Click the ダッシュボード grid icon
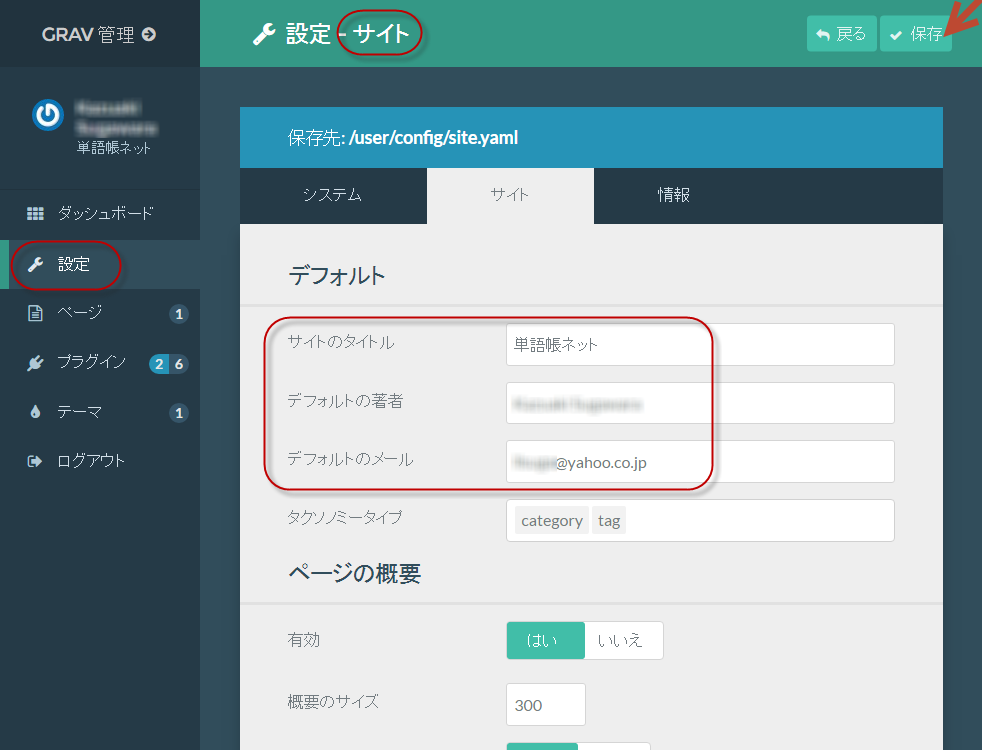This screenshot has width=982, height=750. pyautogui.click(x=35, y=213)
